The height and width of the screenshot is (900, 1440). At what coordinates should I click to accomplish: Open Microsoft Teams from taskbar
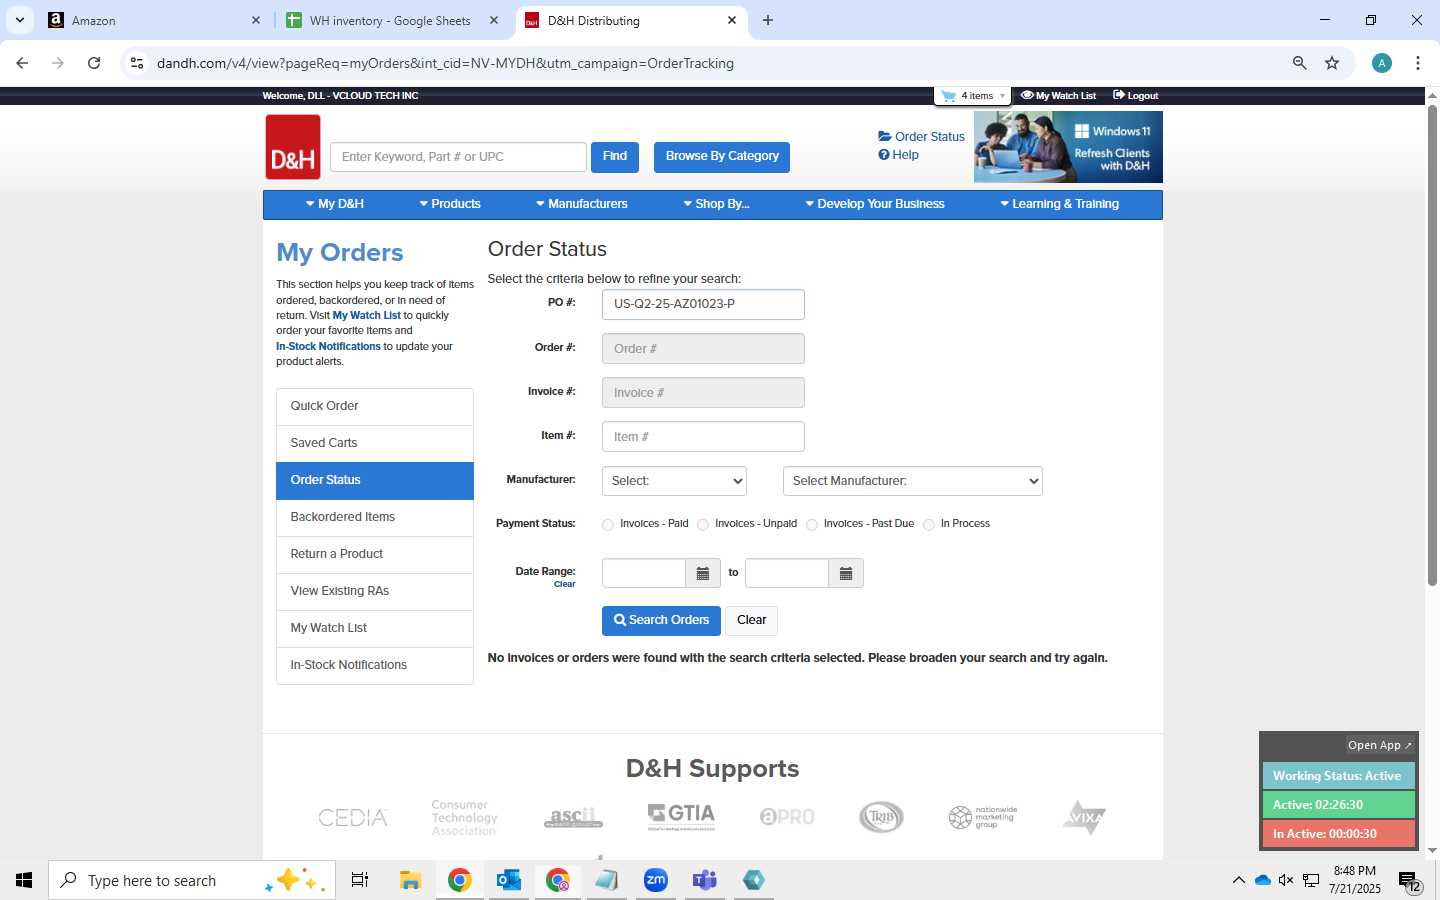pos(705,880)
